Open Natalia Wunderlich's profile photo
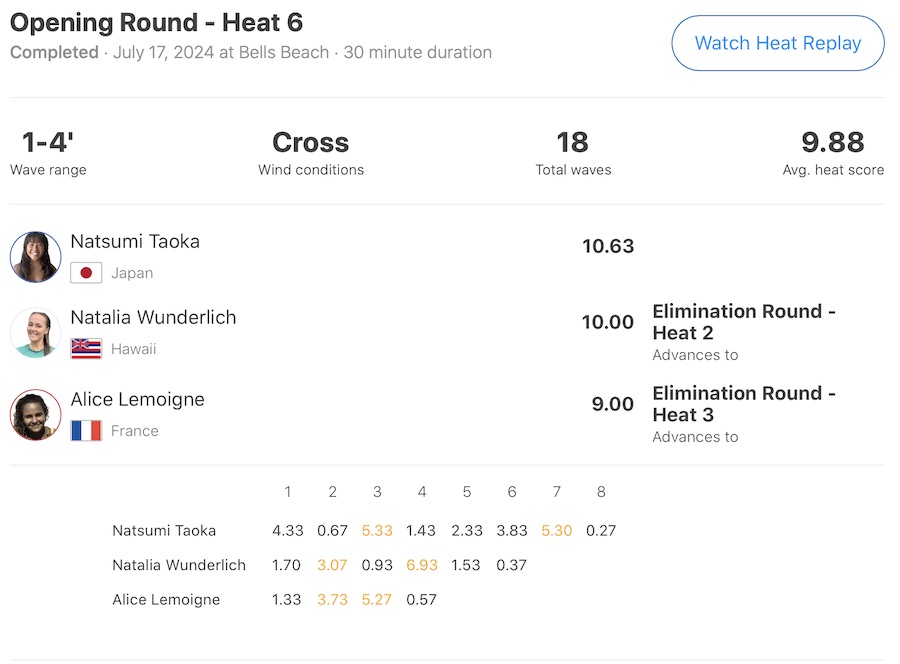 36,333
